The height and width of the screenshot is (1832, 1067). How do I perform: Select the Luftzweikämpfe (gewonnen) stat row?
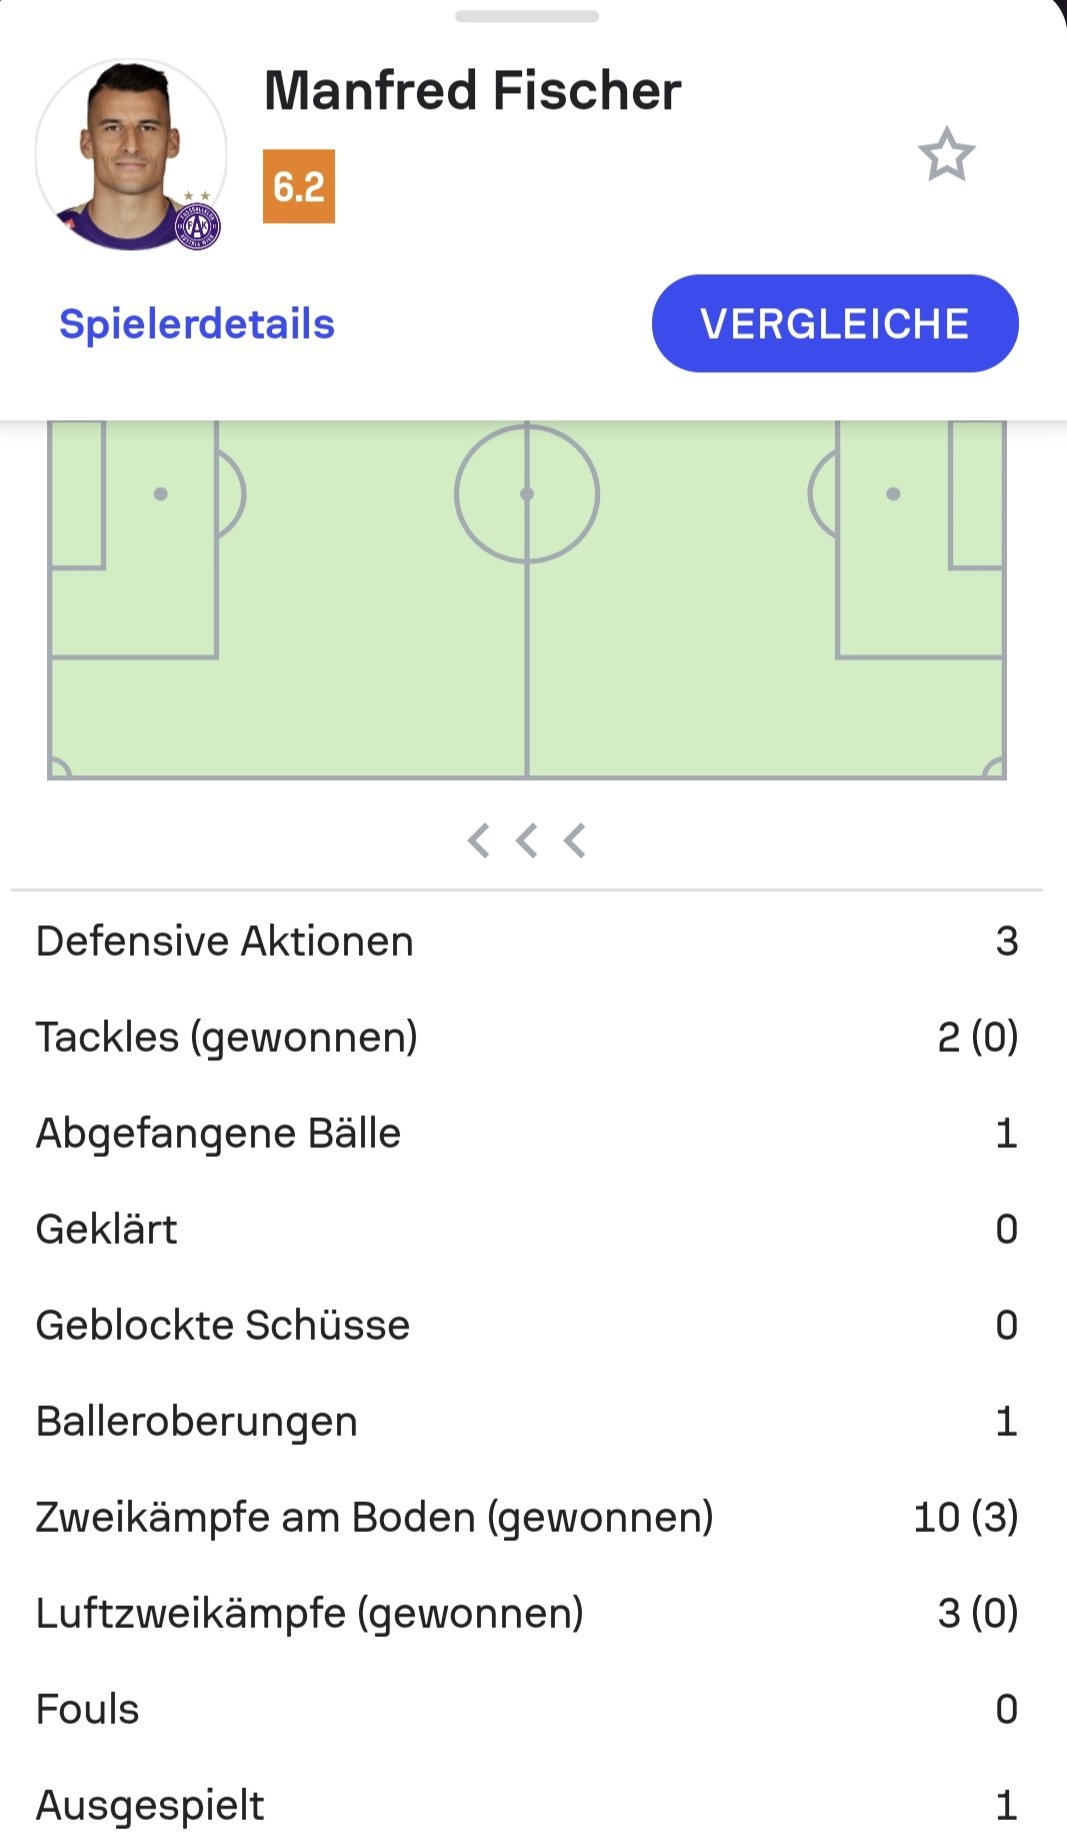[x=527, y=1613]
